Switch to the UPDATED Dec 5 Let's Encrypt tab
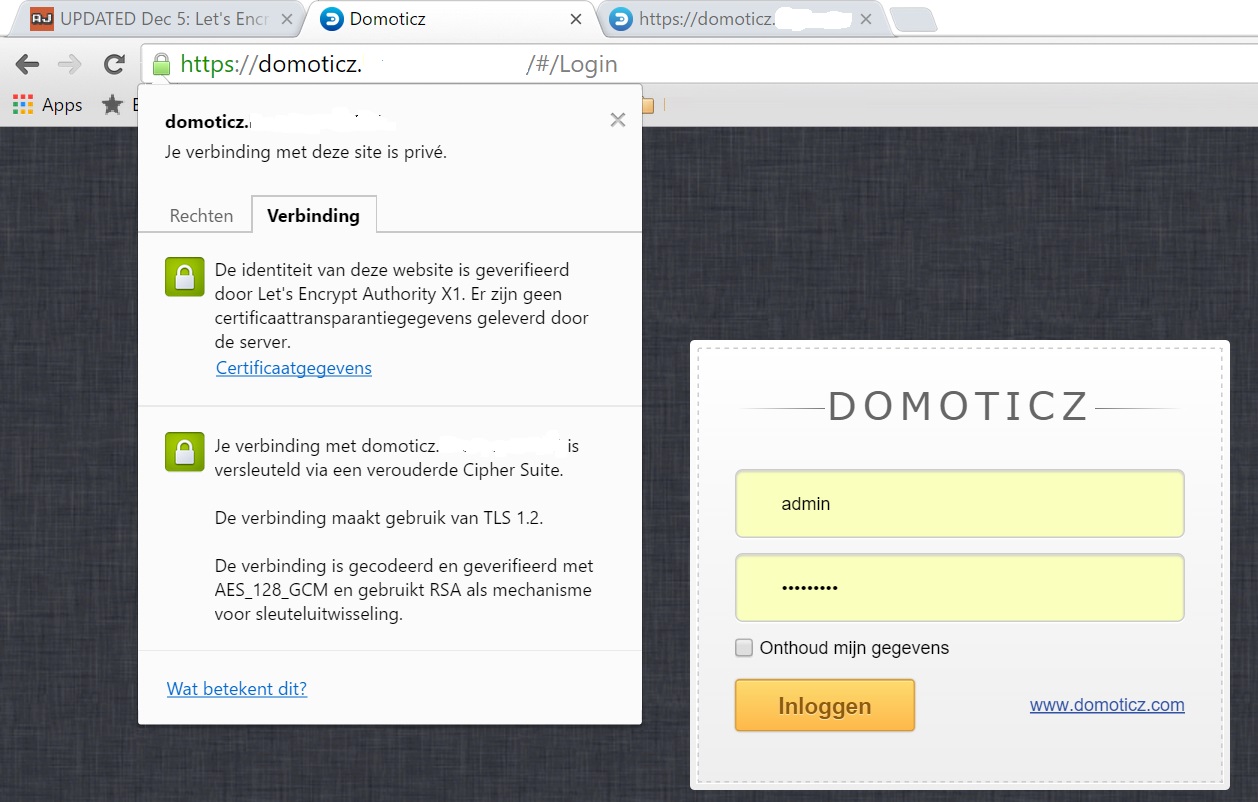The width and height of the screenshot is (1258, 802). pyautogui.click(x=157, y=19)
